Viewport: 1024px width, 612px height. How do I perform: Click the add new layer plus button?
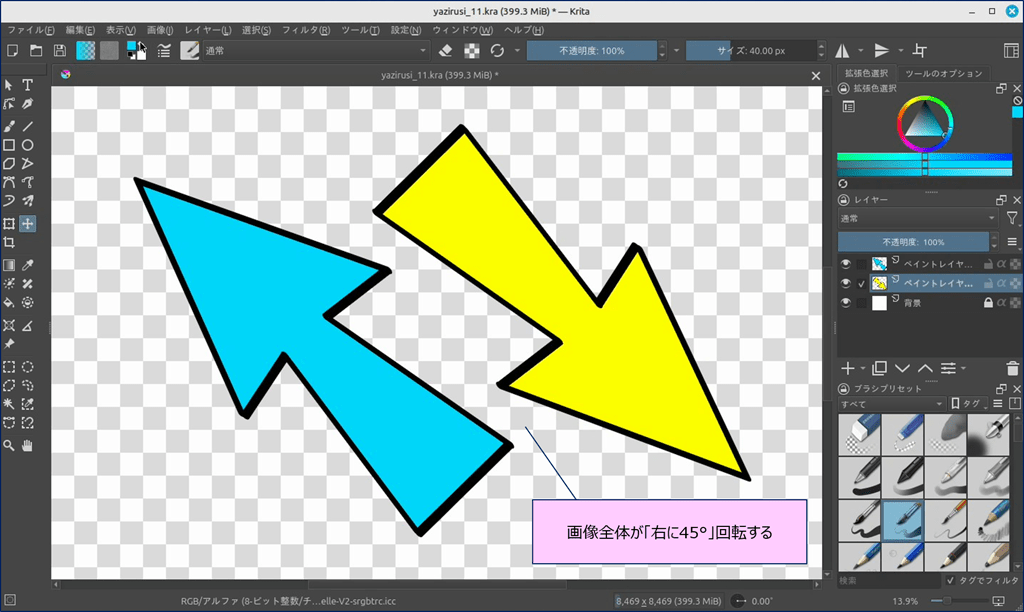847,368
